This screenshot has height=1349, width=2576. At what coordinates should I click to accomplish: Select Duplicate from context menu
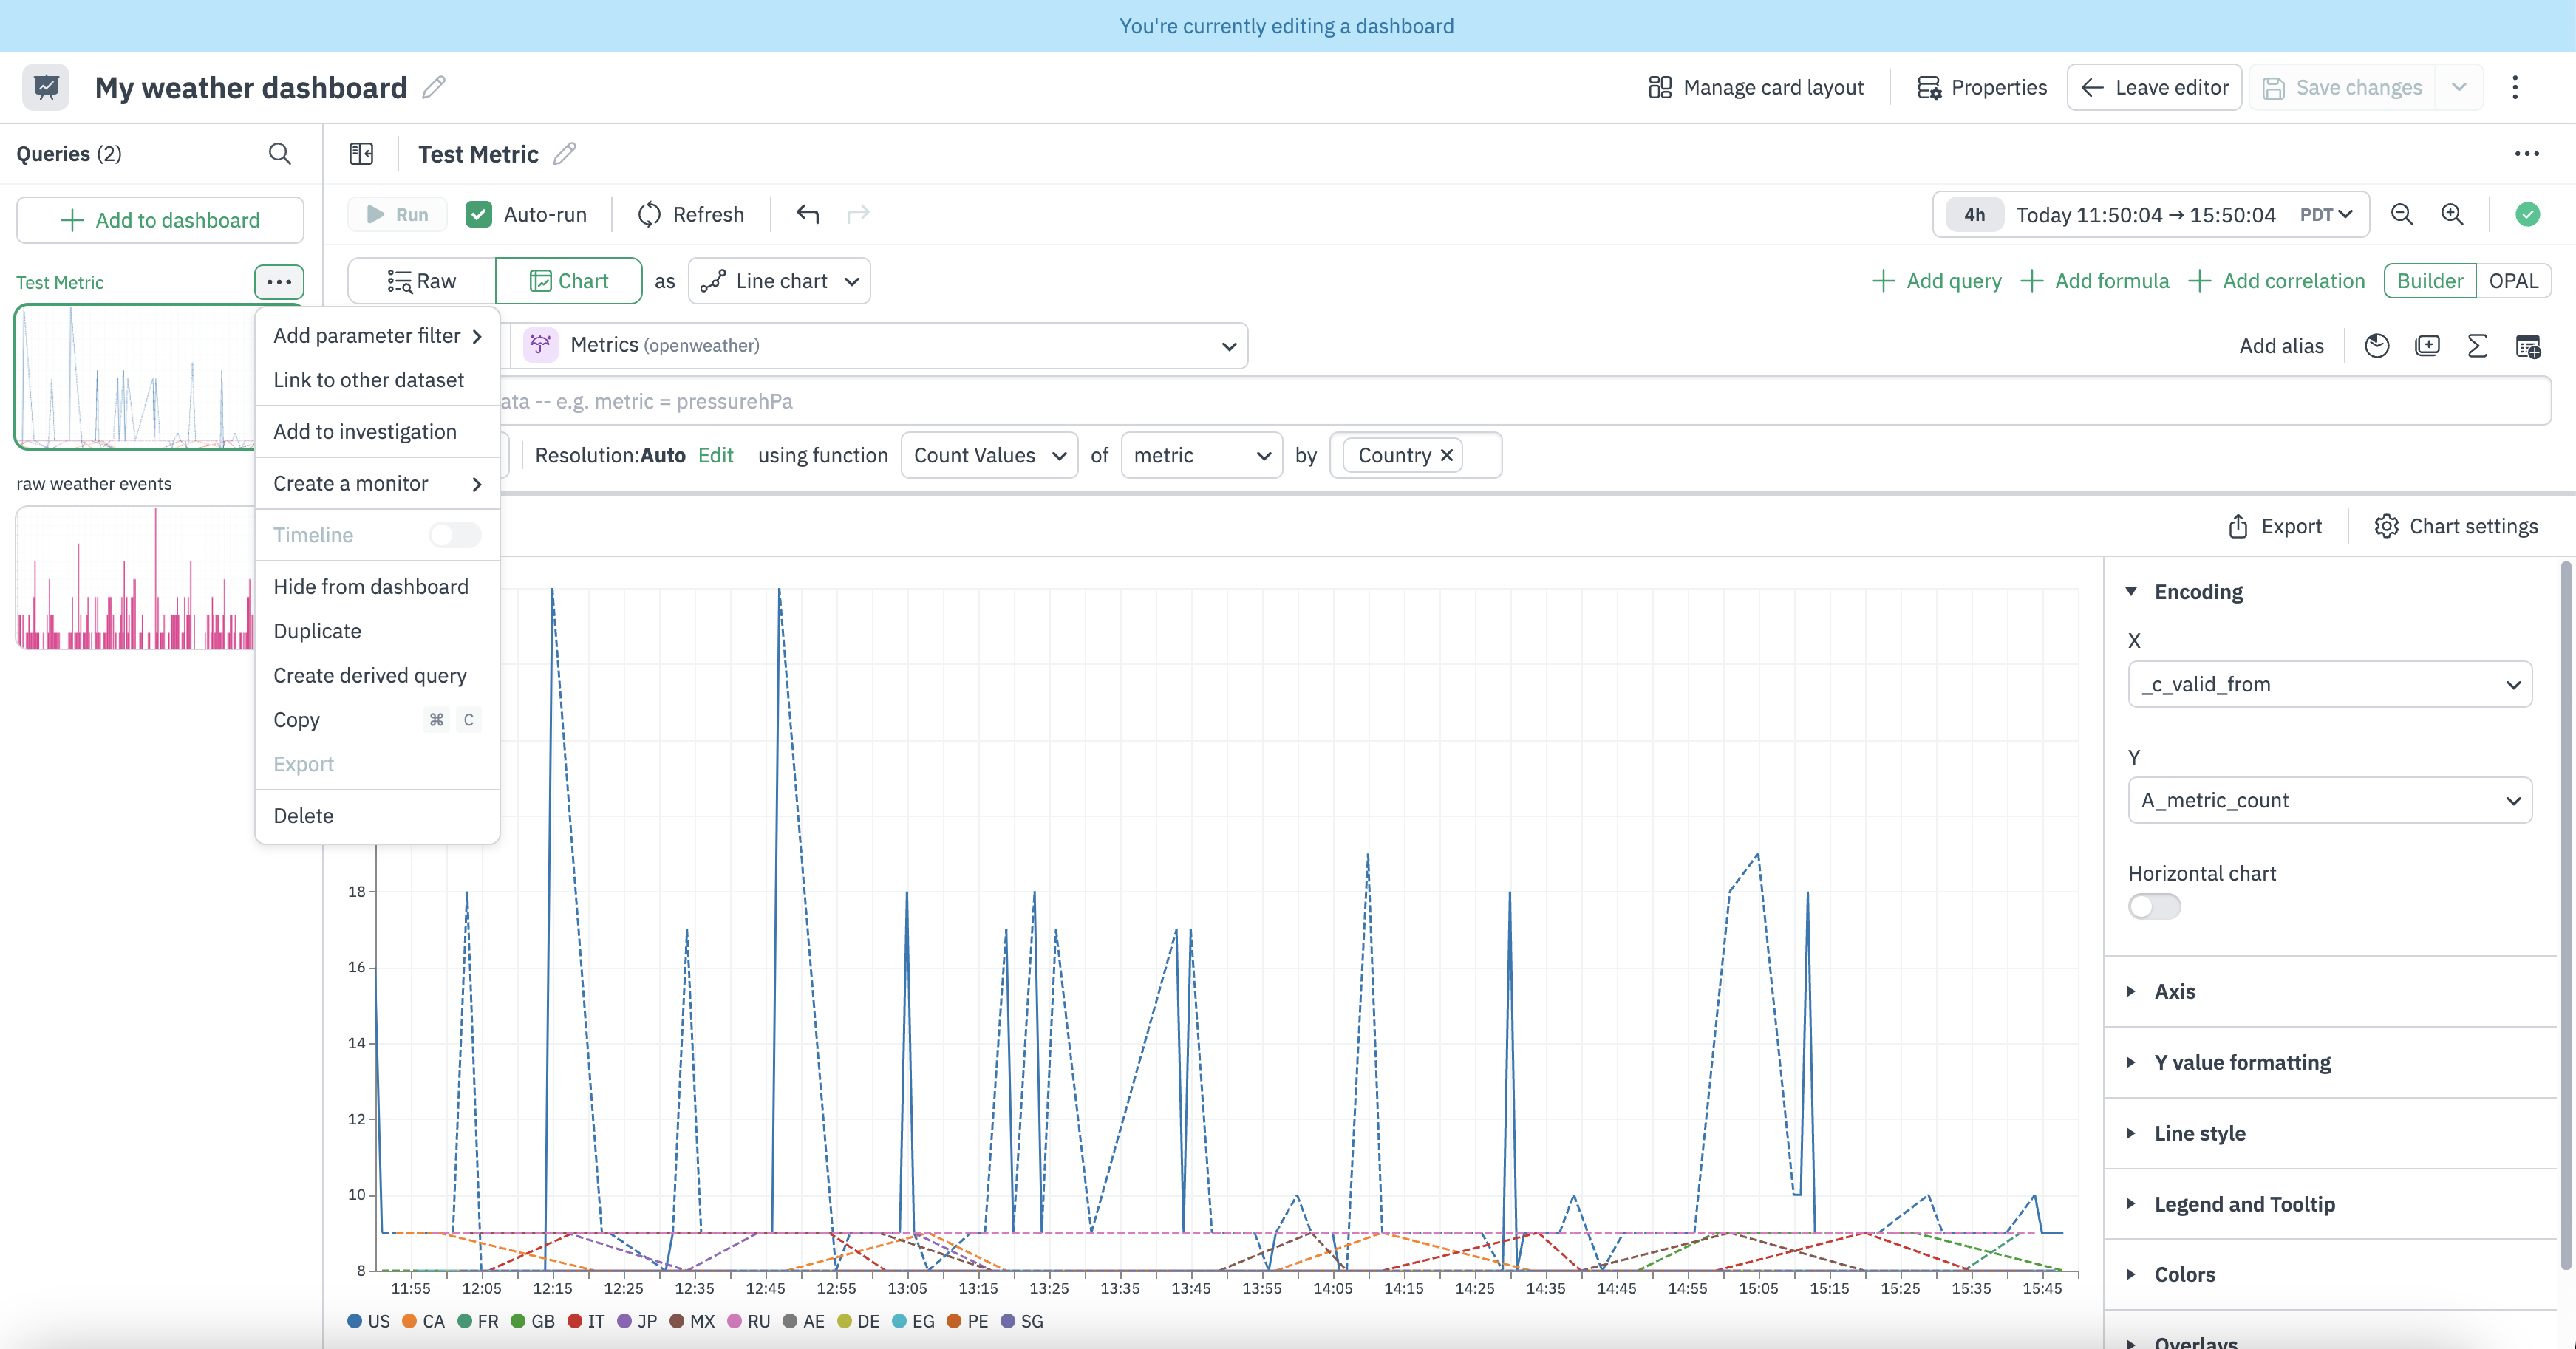317,631
